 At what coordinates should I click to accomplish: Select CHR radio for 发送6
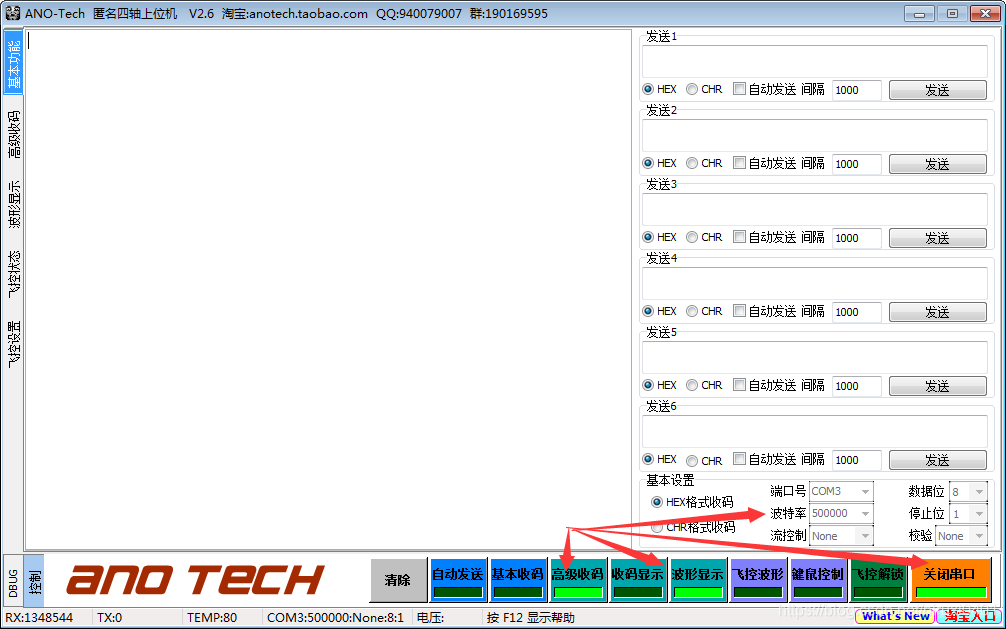pyautogui.click(x=692, y=460)
